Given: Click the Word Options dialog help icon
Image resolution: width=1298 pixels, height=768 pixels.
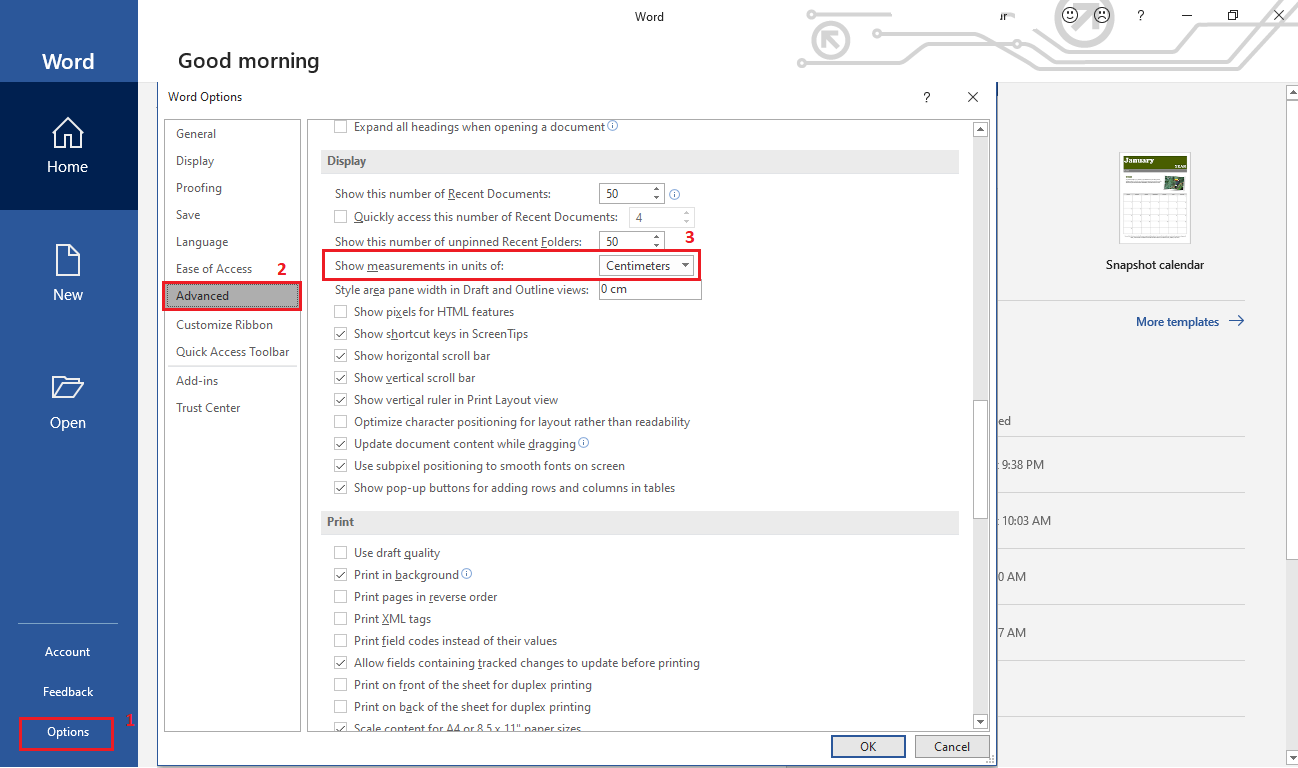Looking at the screenshot, I should [927, 97].
